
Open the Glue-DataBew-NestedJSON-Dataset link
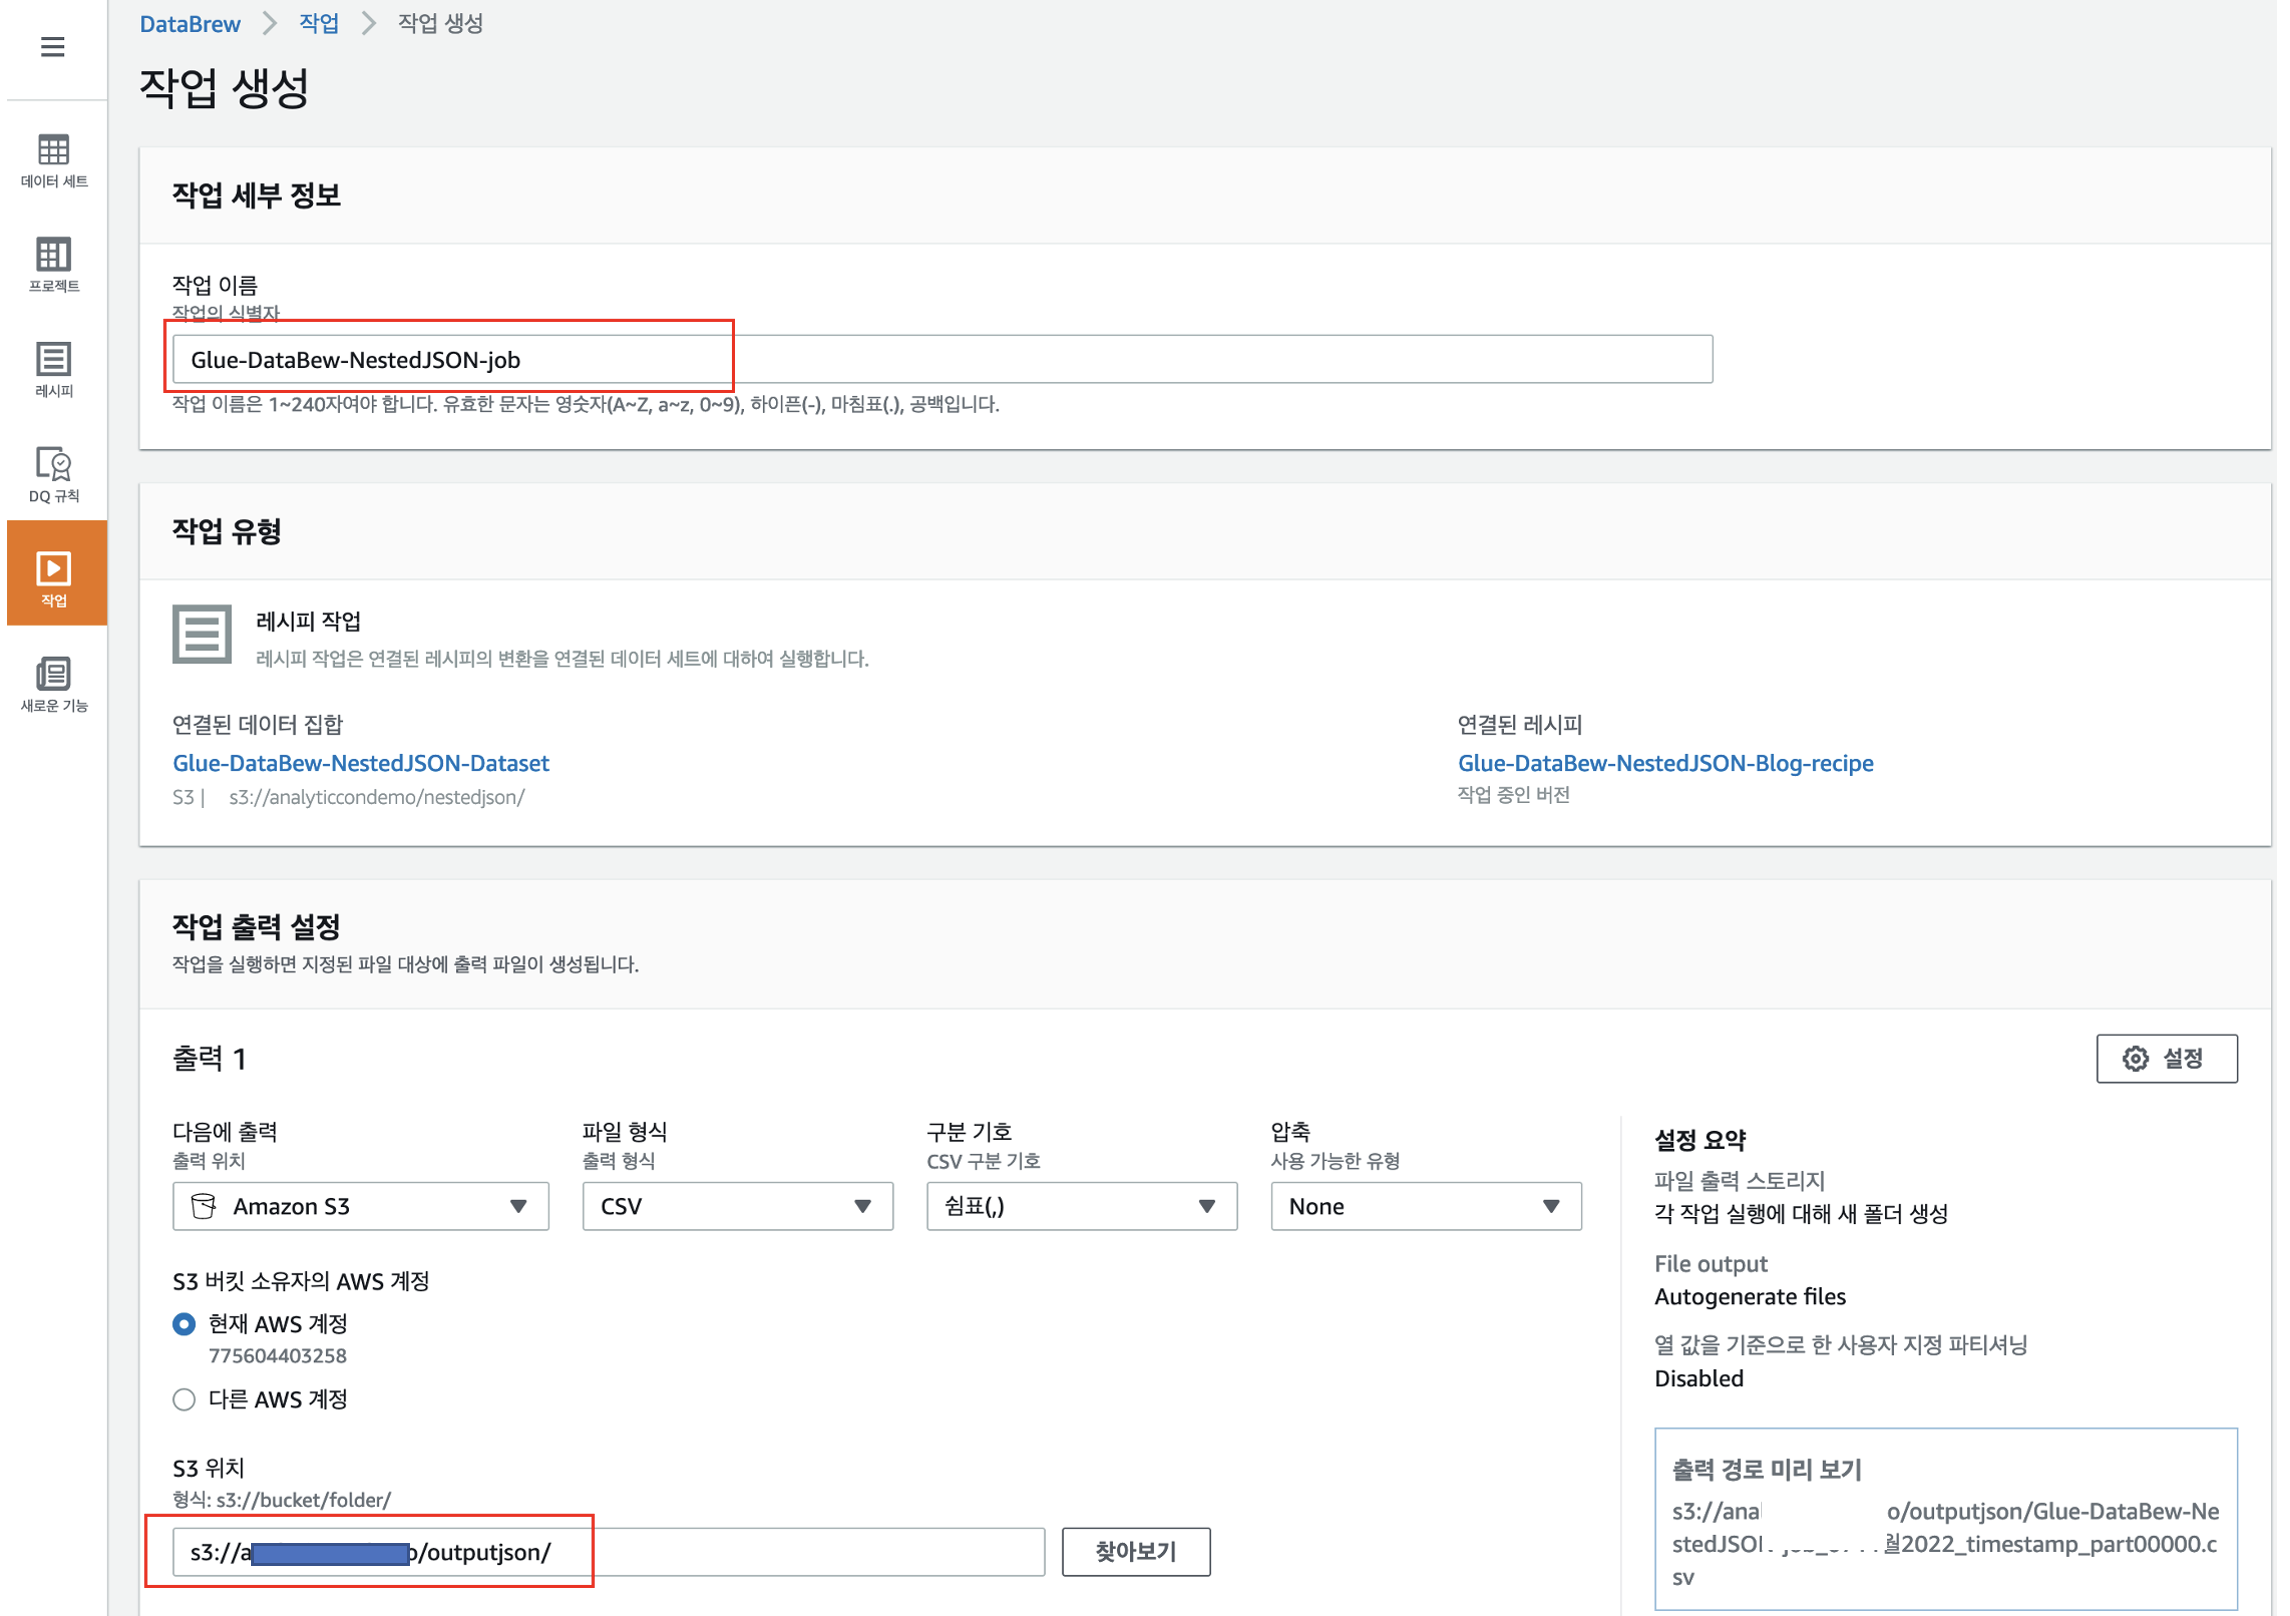pyautogui.click(x=361, y=764)
